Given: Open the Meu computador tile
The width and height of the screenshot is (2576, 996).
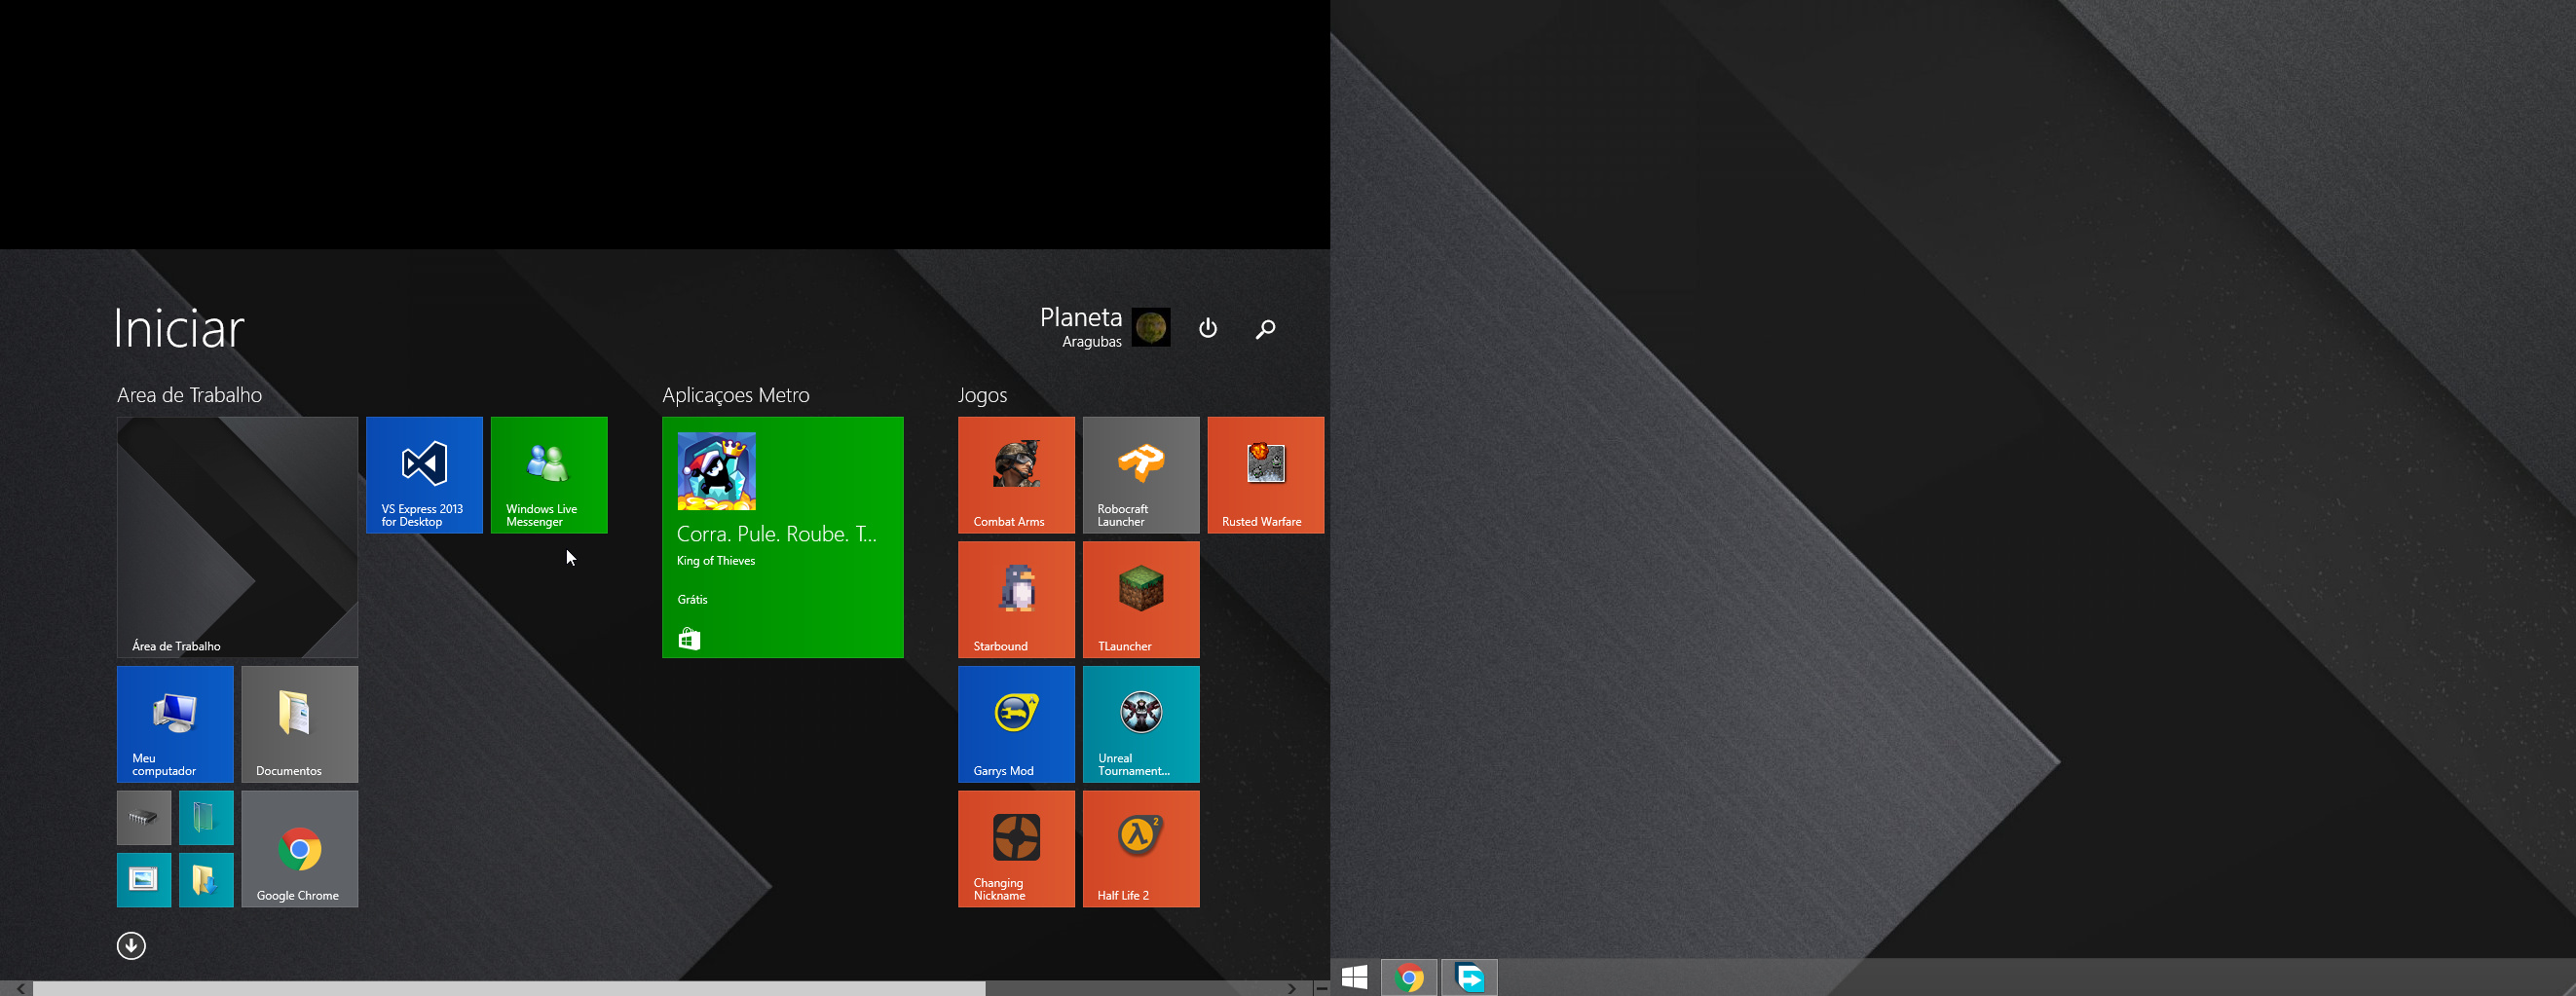Looking at the screenshot, I should point(175,724).
